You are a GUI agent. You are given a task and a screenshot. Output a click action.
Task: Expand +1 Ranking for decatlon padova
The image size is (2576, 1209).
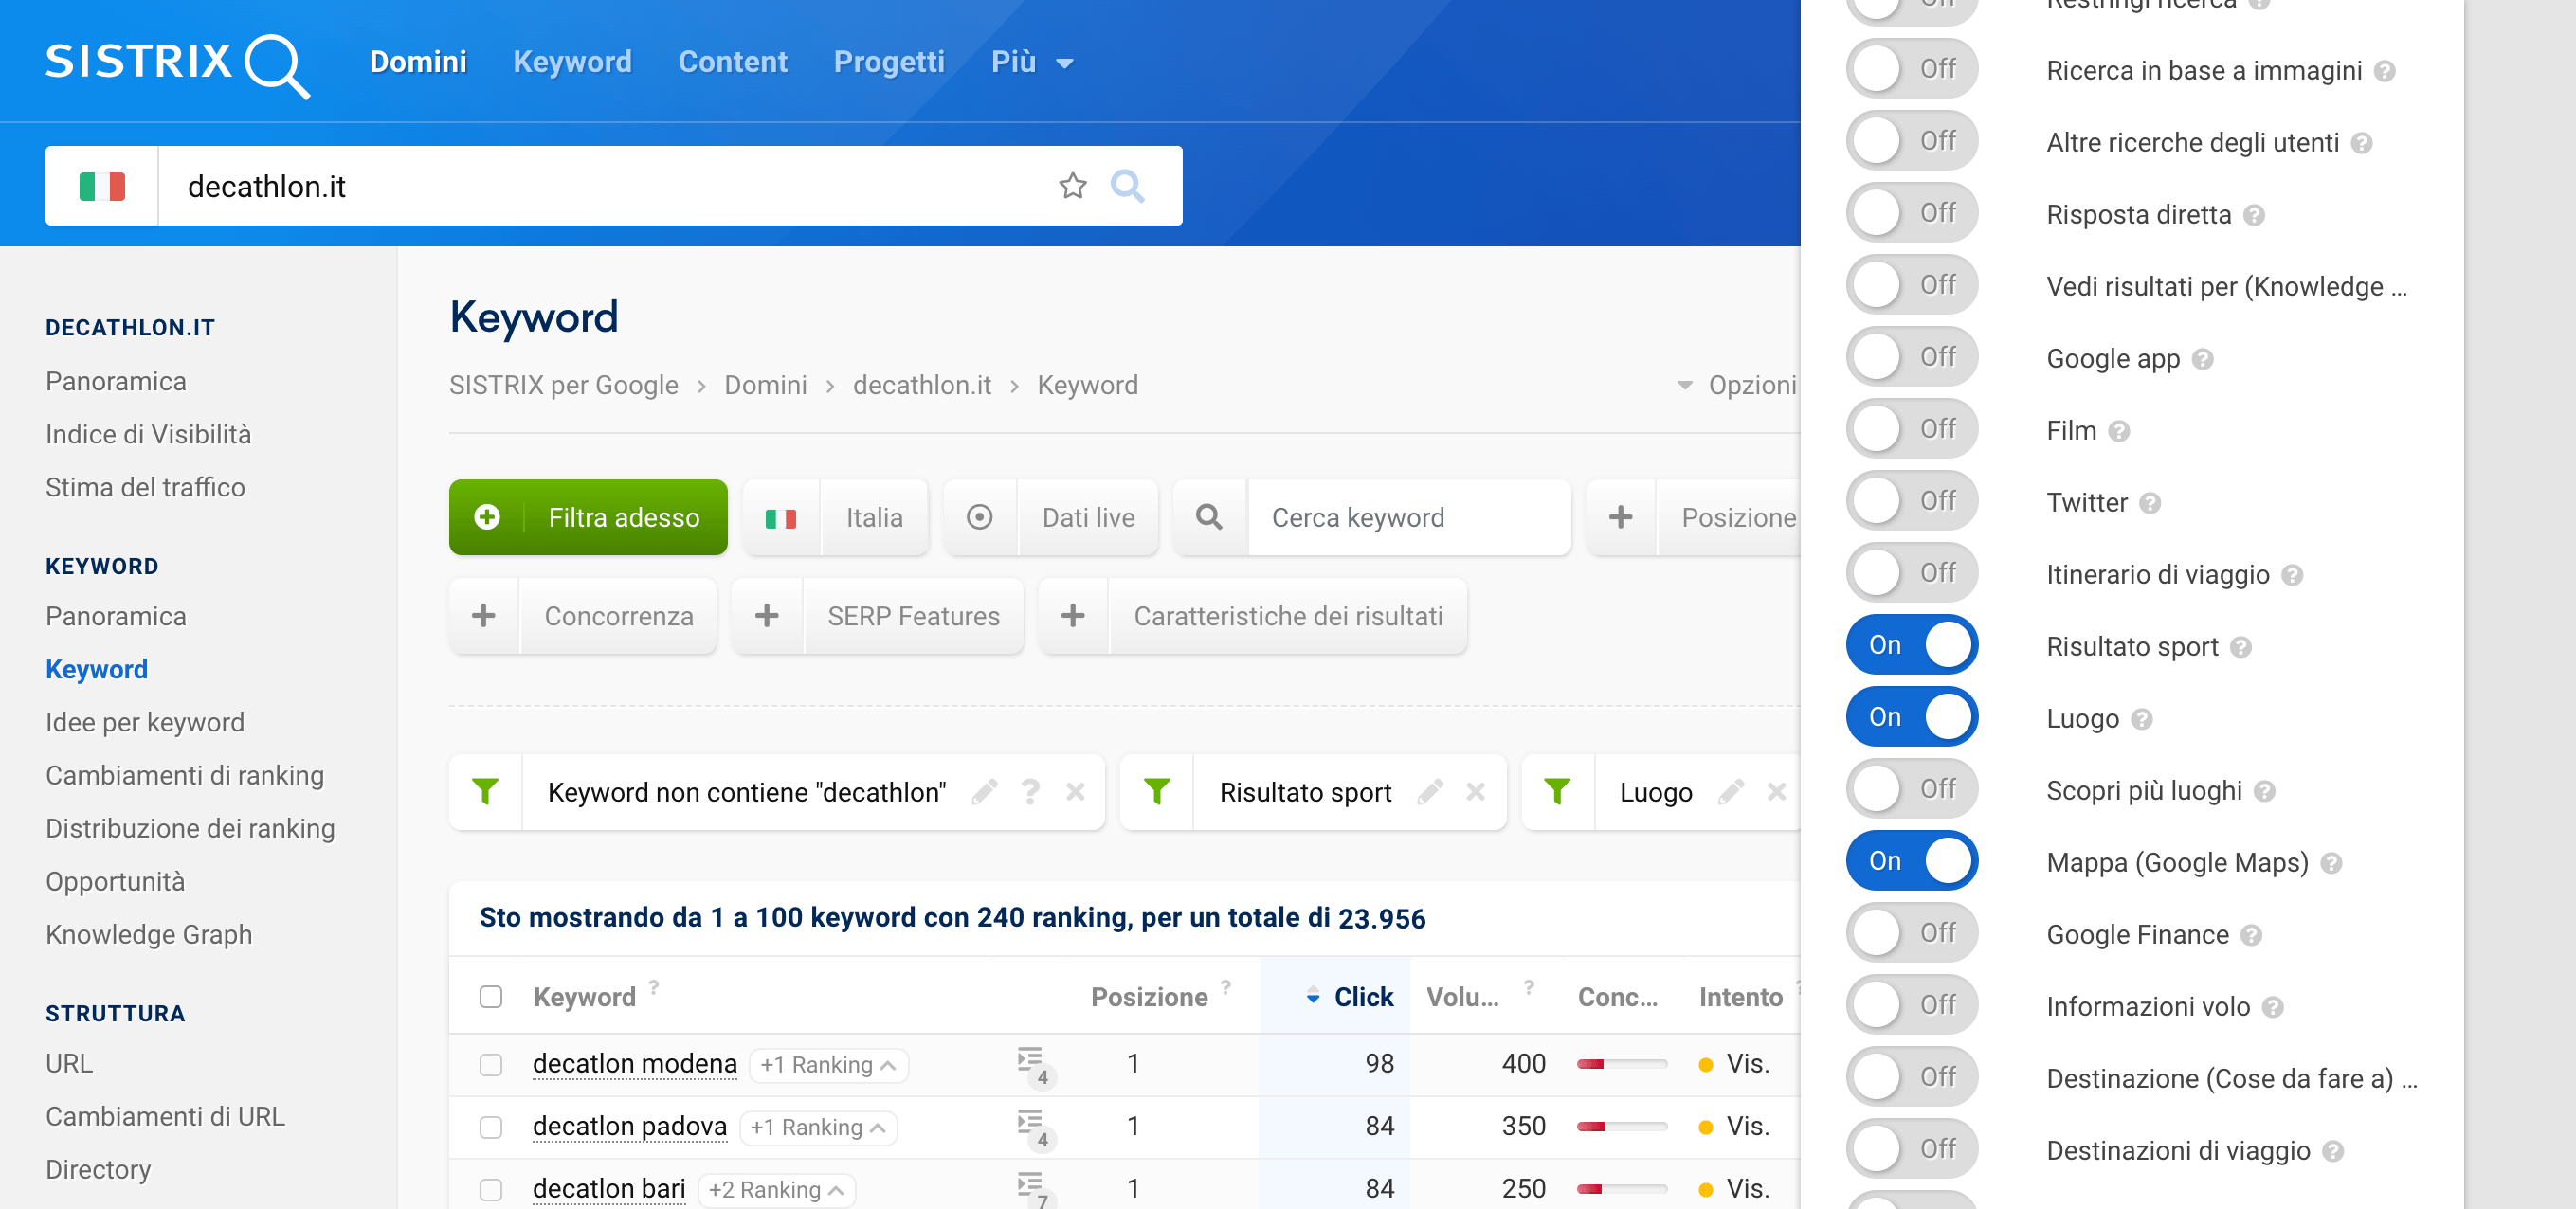[x=818, y=1128]
